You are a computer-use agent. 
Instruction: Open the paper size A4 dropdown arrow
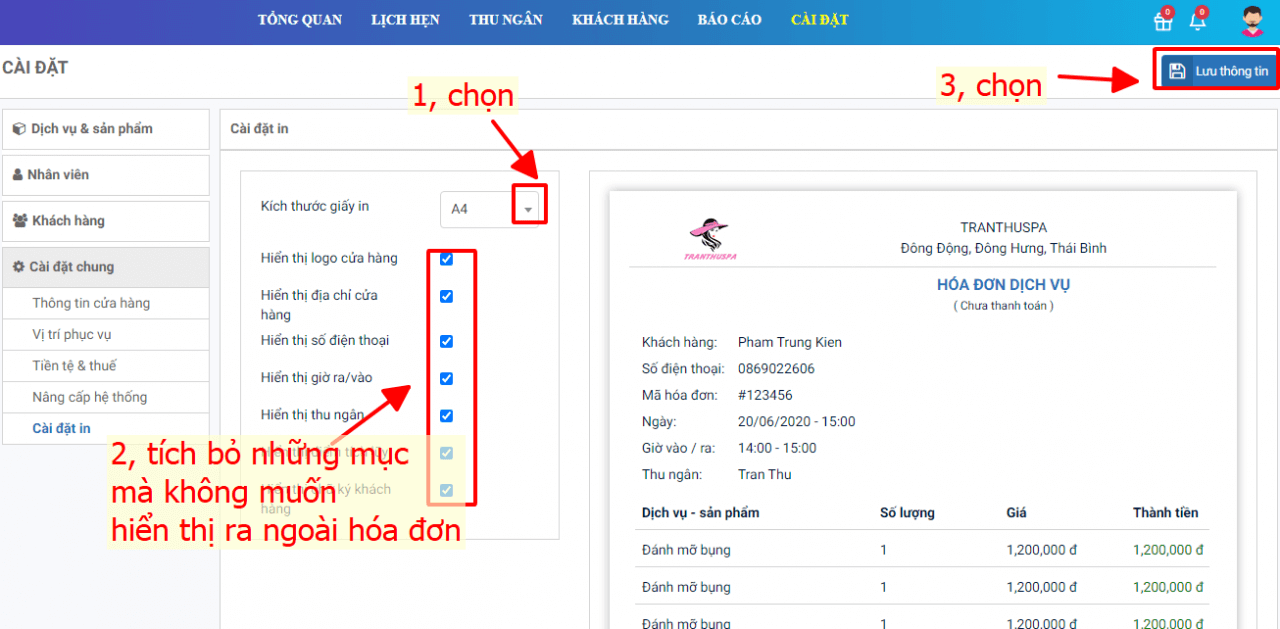528,209
